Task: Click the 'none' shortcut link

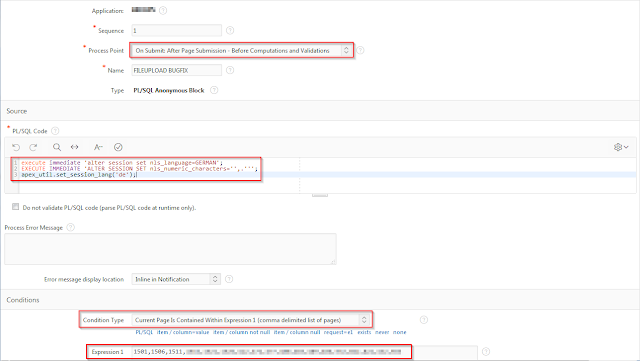Action: pyautogui.click(x=400, y=332)
